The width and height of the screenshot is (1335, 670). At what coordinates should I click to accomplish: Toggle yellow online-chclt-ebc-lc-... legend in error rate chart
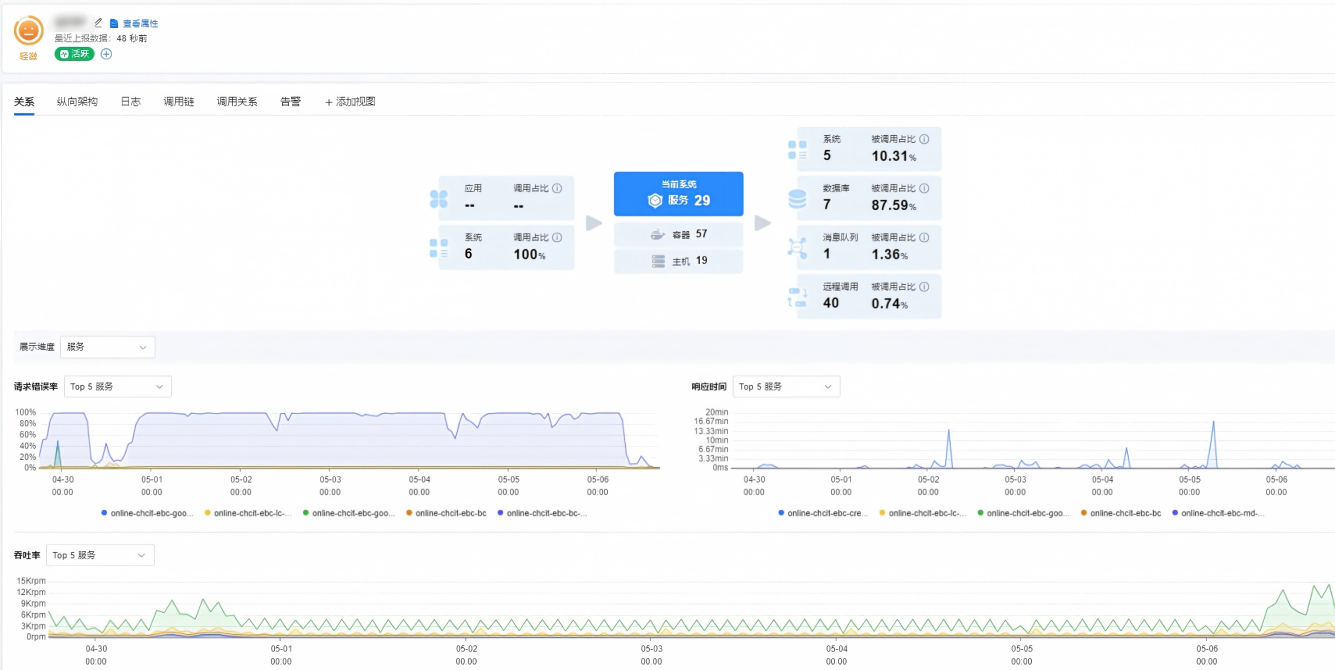coord(250,513)
